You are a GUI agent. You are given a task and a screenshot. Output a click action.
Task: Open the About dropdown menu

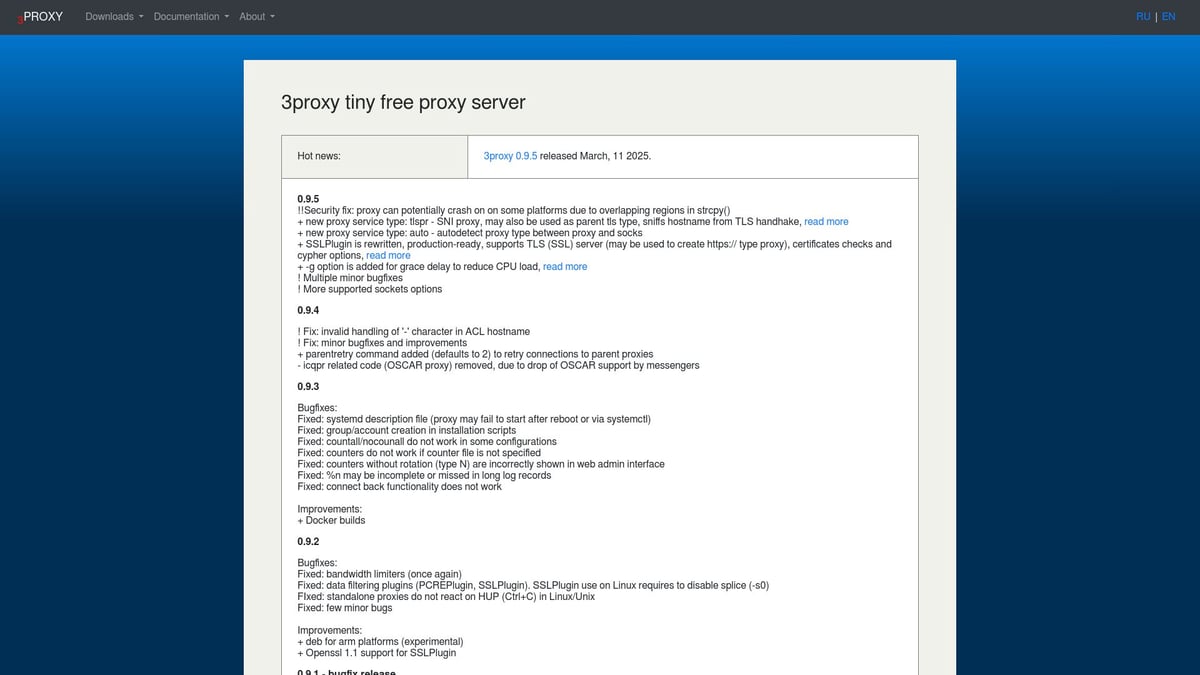click(257, 17)
